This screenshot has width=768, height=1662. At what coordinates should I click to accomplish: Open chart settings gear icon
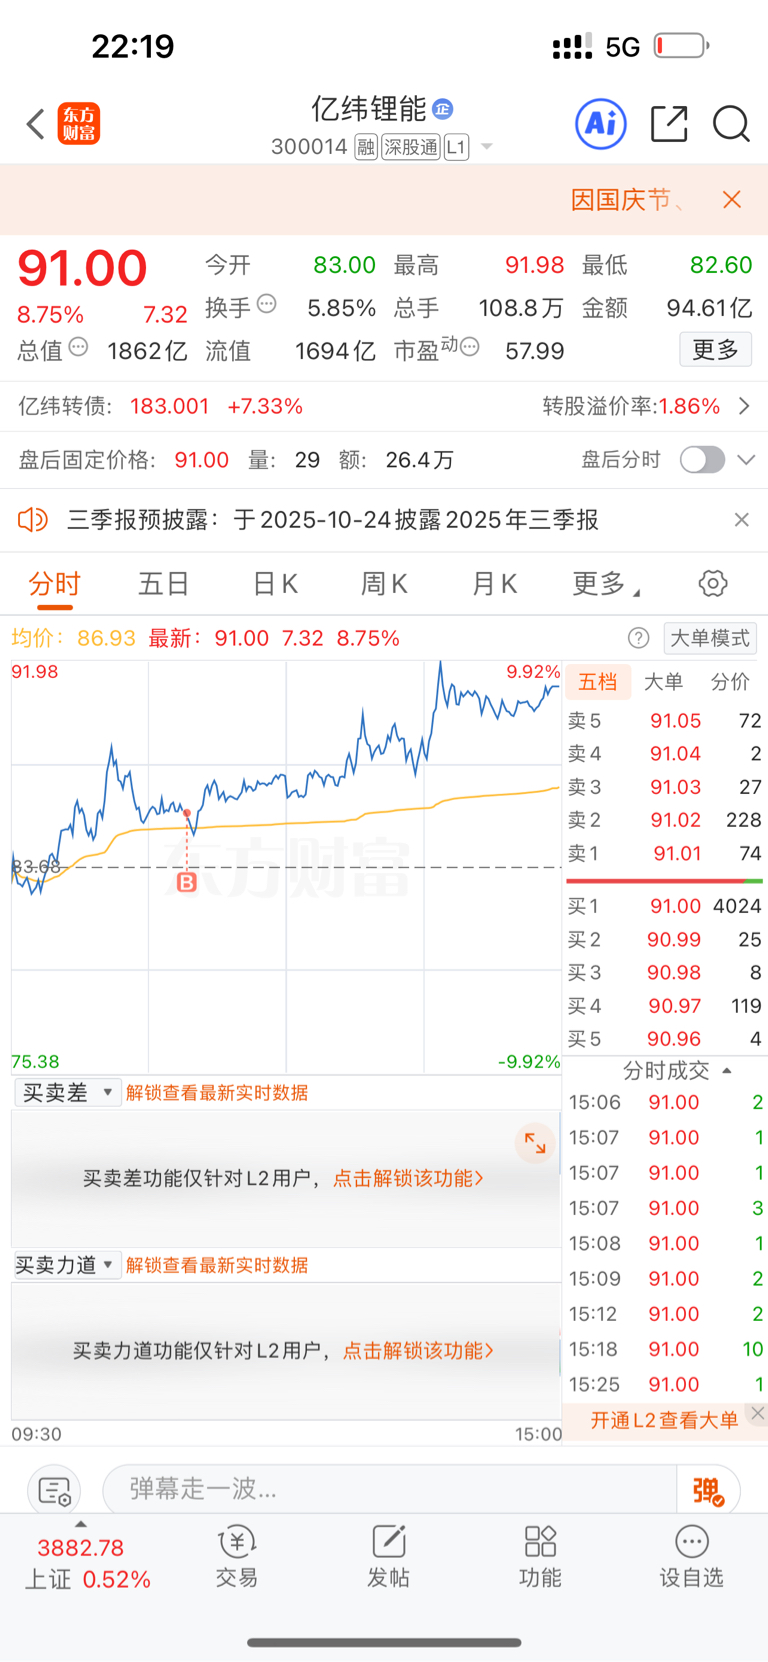pyautogui.click(x=713, y=584)
